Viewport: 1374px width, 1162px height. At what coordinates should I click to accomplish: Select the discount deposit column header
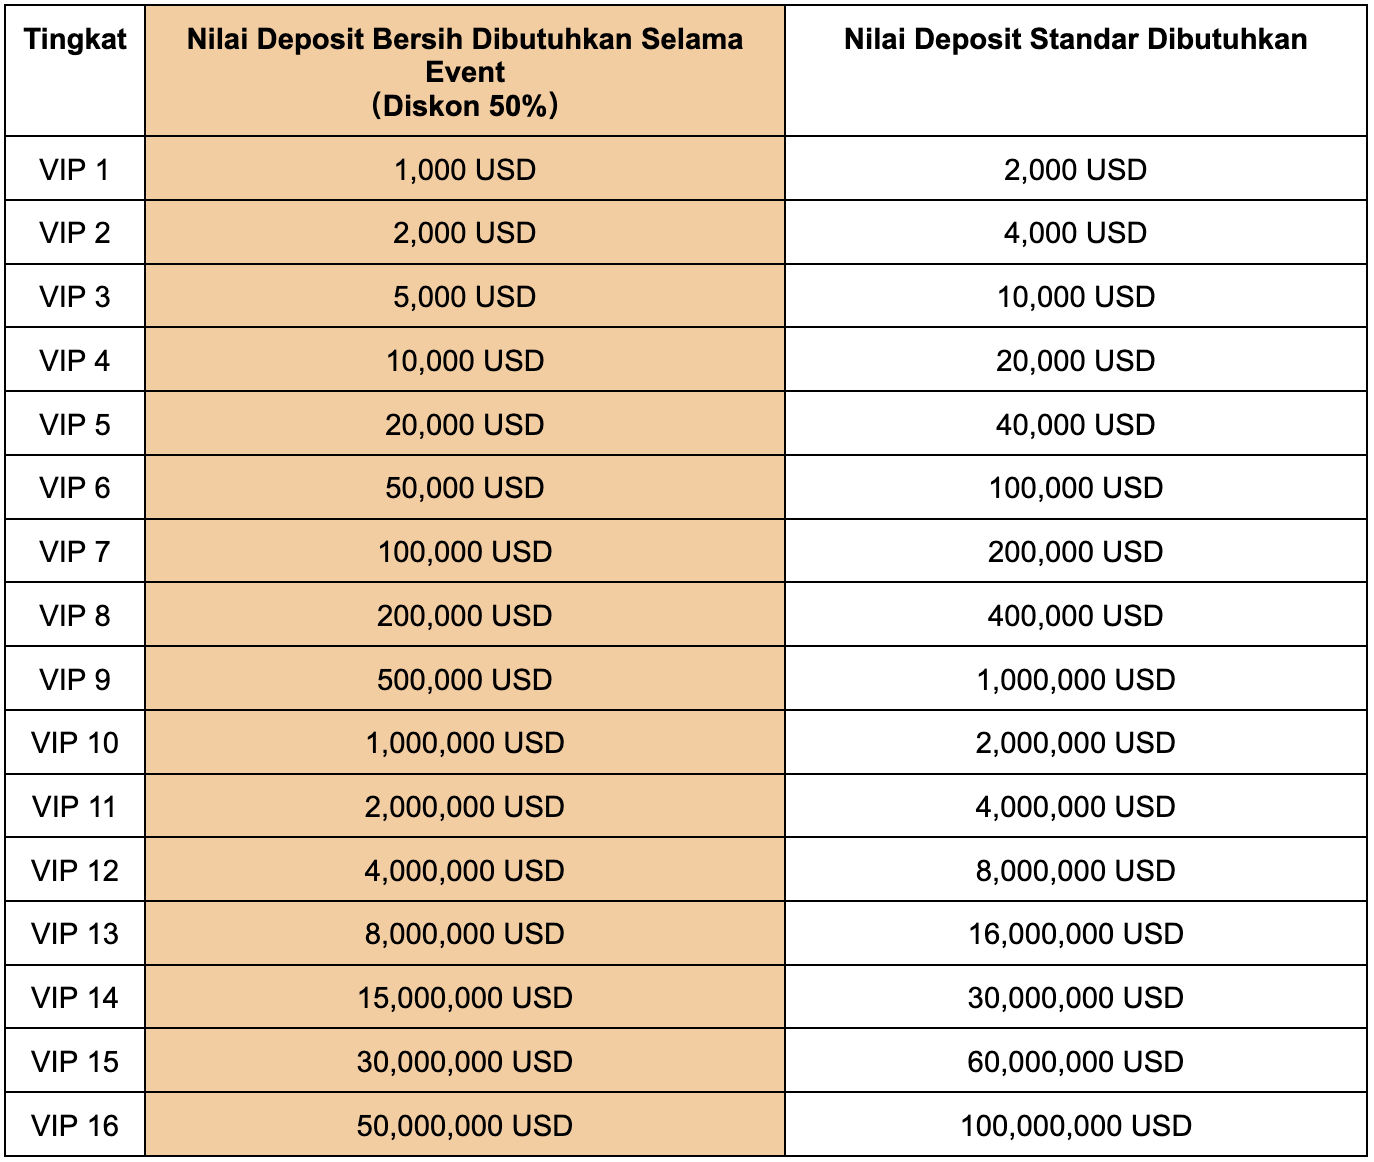coord(465,71)
